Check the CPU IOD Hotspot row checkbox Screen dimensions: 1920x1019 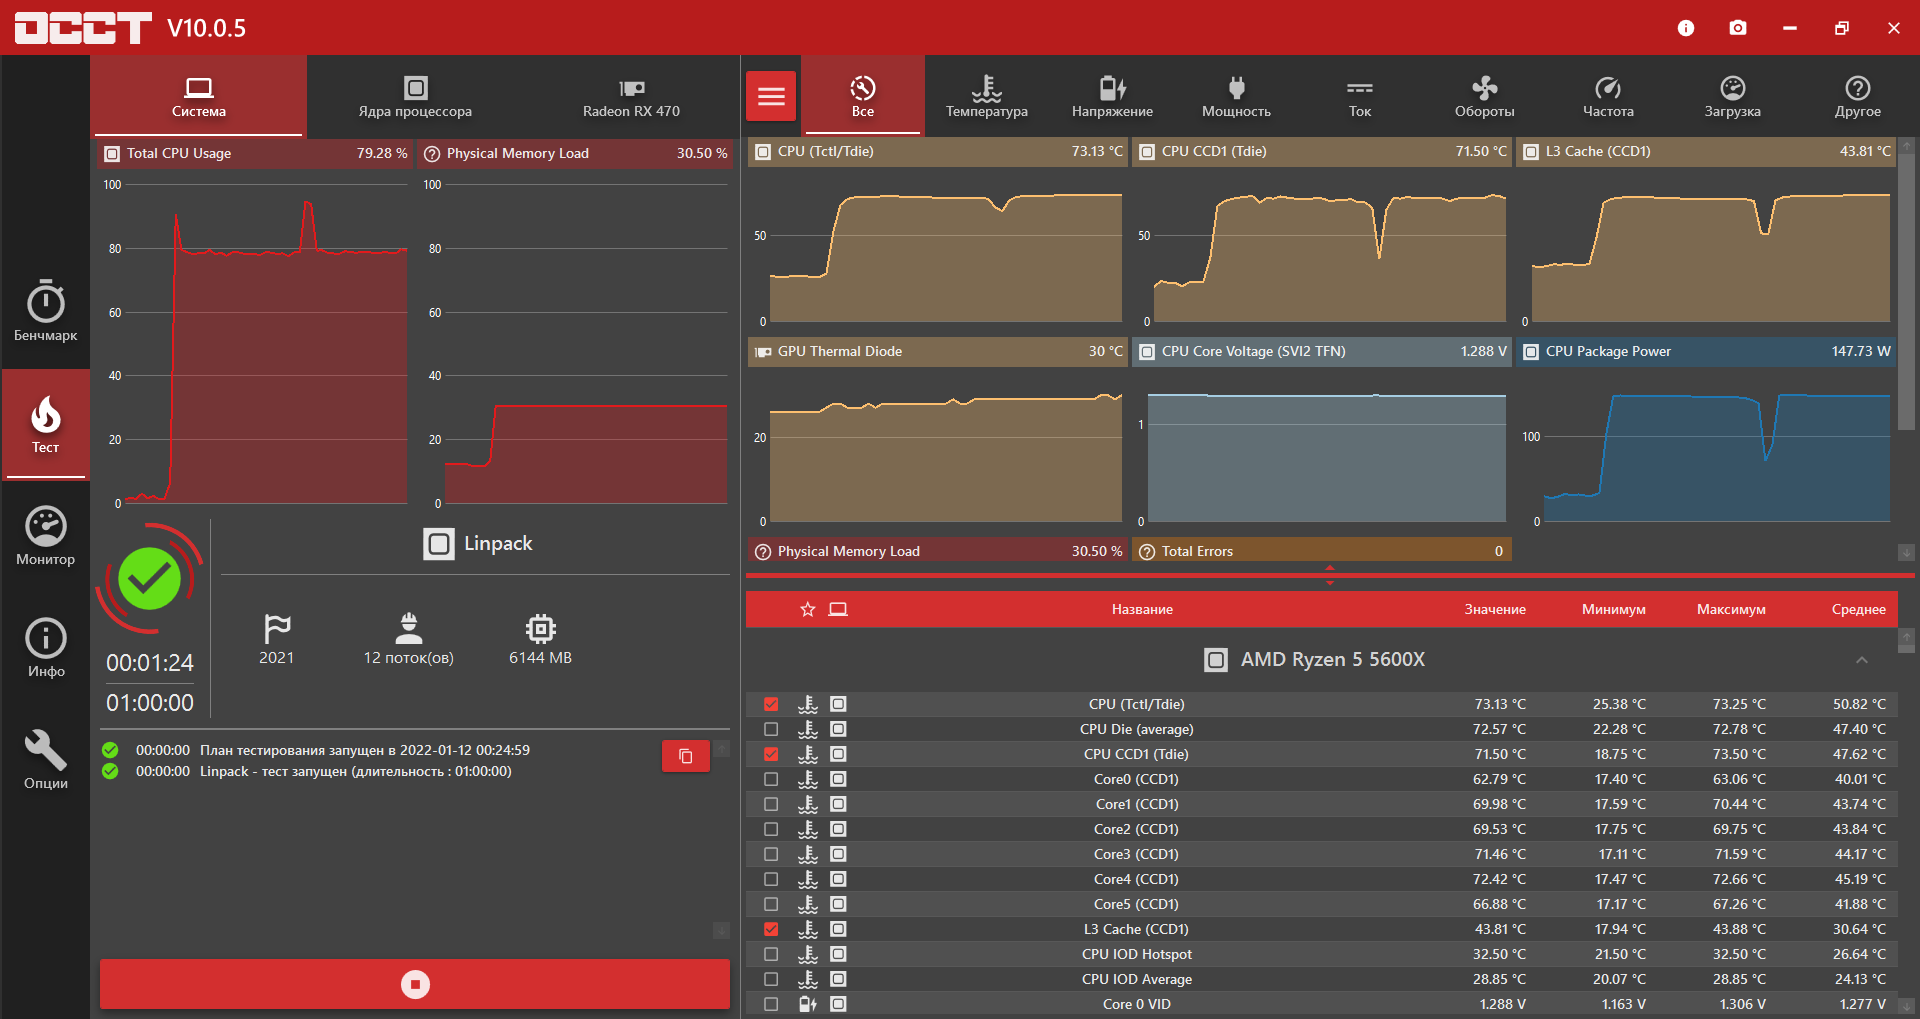(771, 954)
